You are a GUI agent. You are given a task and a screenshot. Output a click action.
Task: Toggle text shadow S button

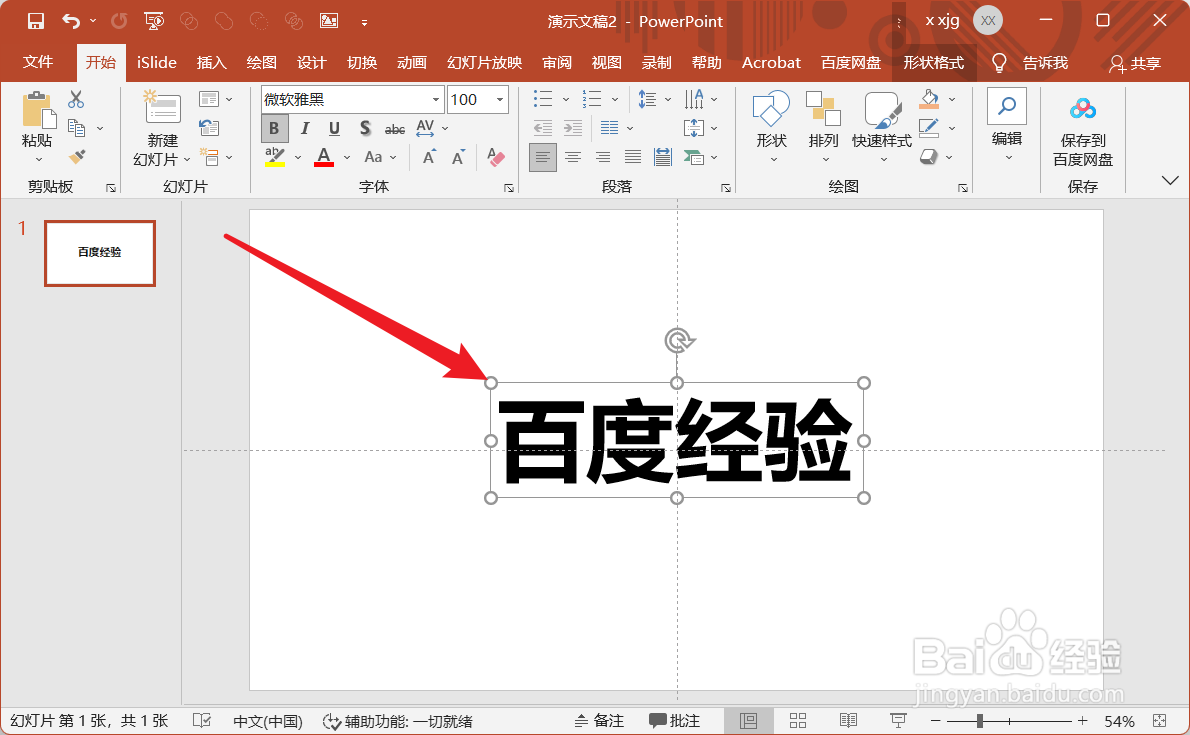pyautogui.click(x=365, y=128)
